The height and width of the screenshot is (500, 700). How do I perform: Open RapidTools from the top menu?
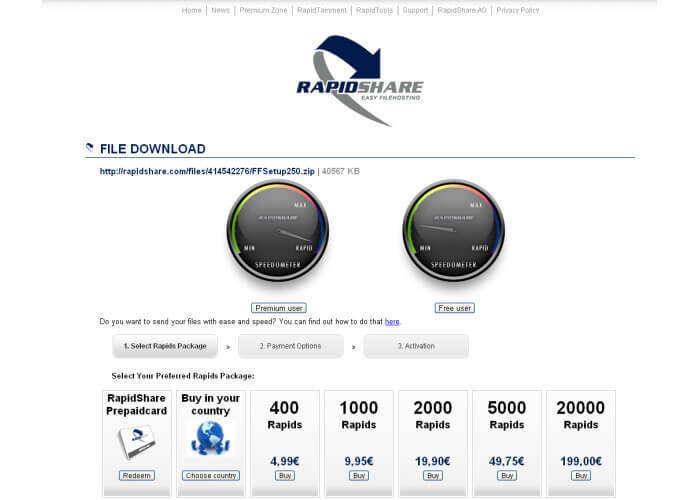click(375, 10)
